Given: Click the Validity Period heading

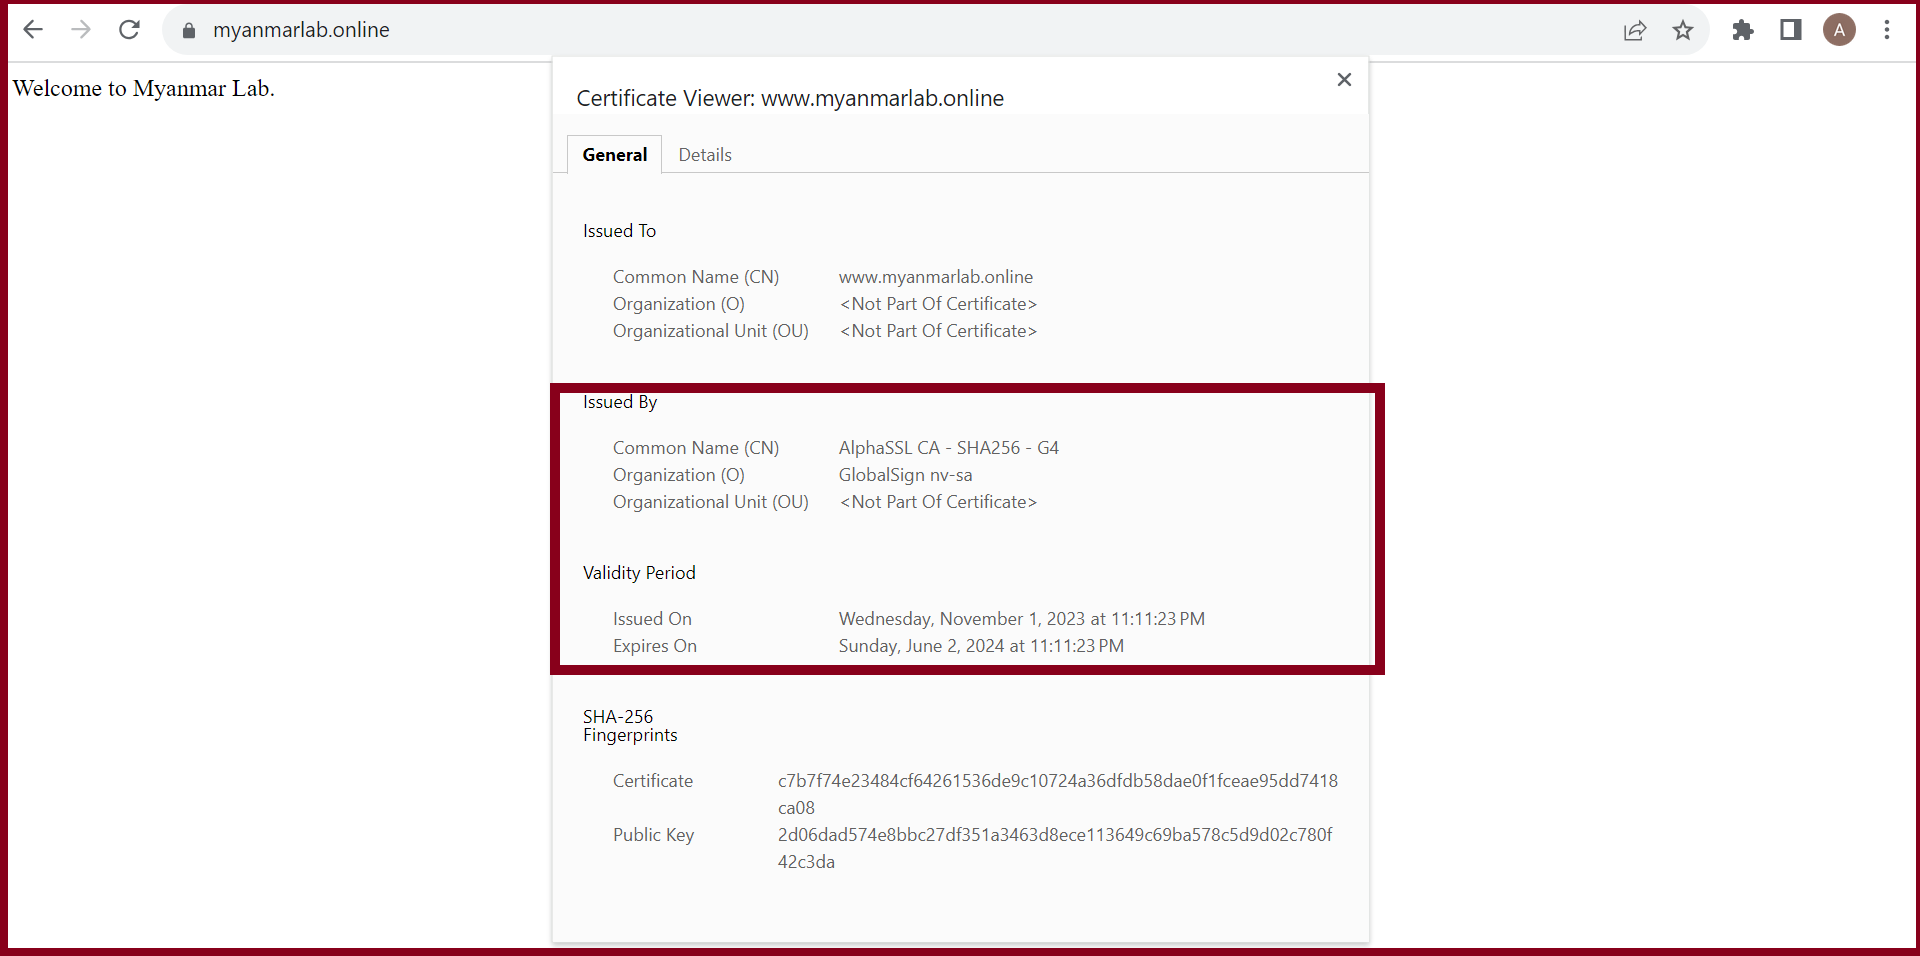Looking at the screenshot, I should point(639,573).
